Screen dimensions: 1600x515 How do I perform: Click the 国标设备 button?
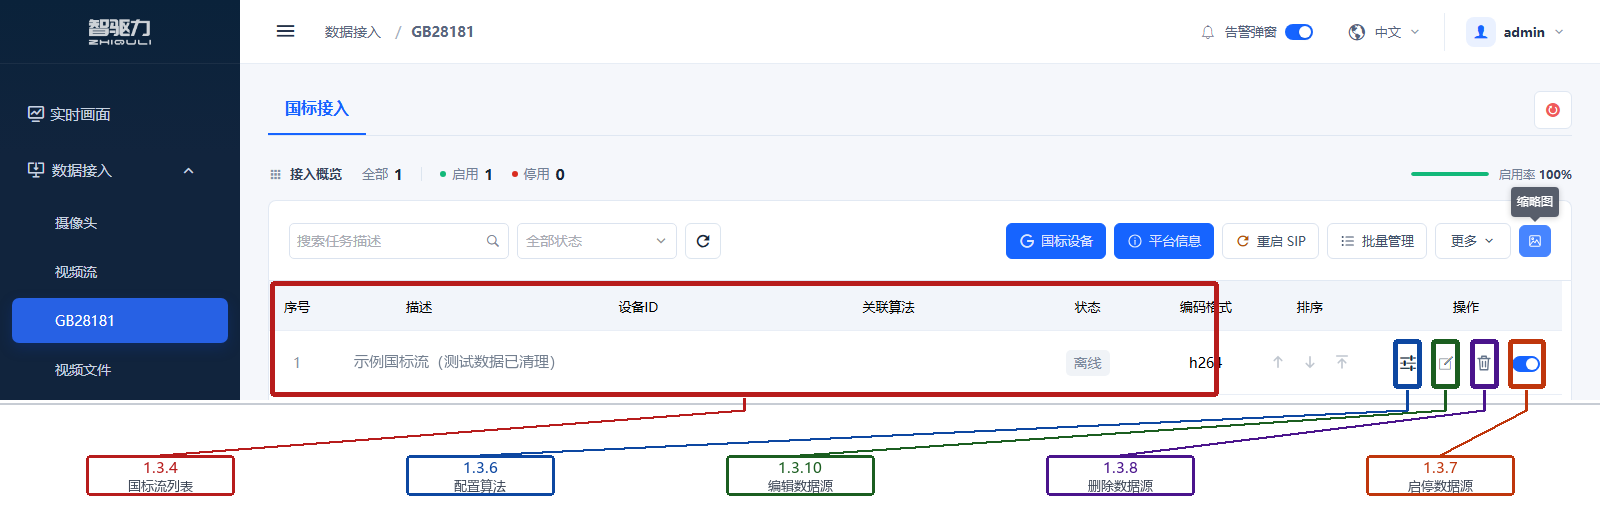coord(1056,241)
